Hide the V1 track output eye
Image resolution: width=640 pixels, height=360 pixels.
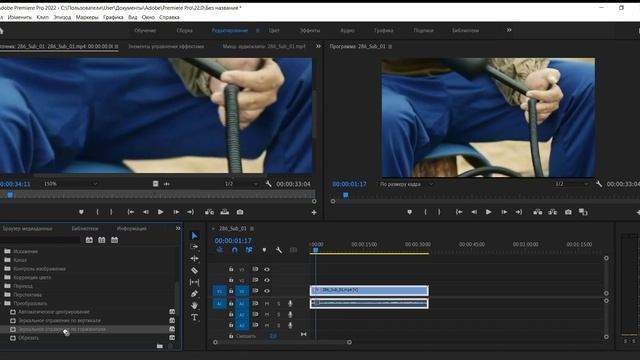pos(267,291)
